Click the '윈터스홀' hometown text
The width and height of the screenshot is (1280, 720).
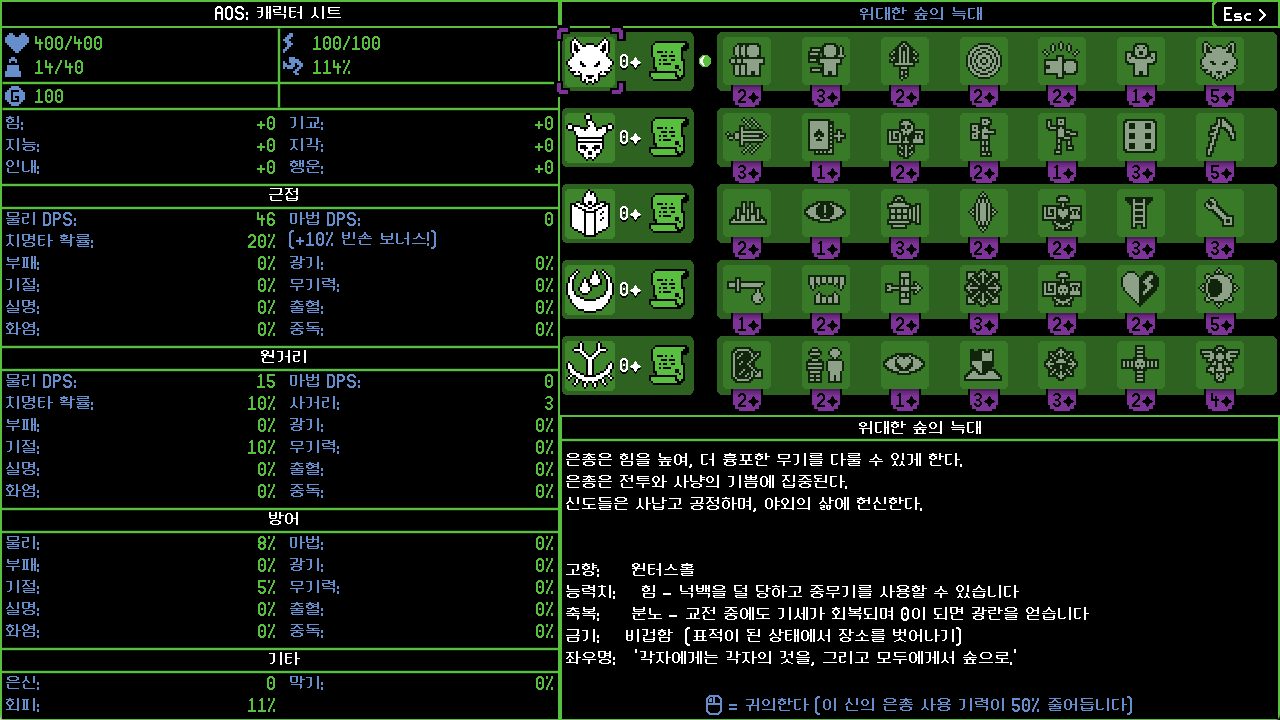coord(663,570)
